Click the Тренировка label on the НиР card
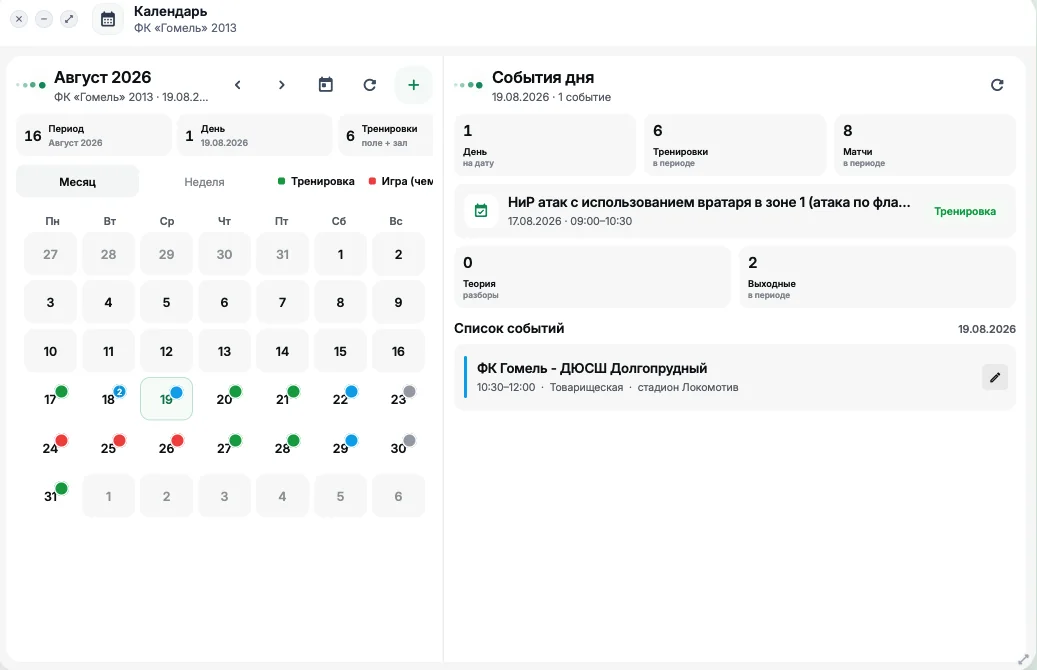The image size is (1037, 670). pyautogui.click(x=965, y=211)
